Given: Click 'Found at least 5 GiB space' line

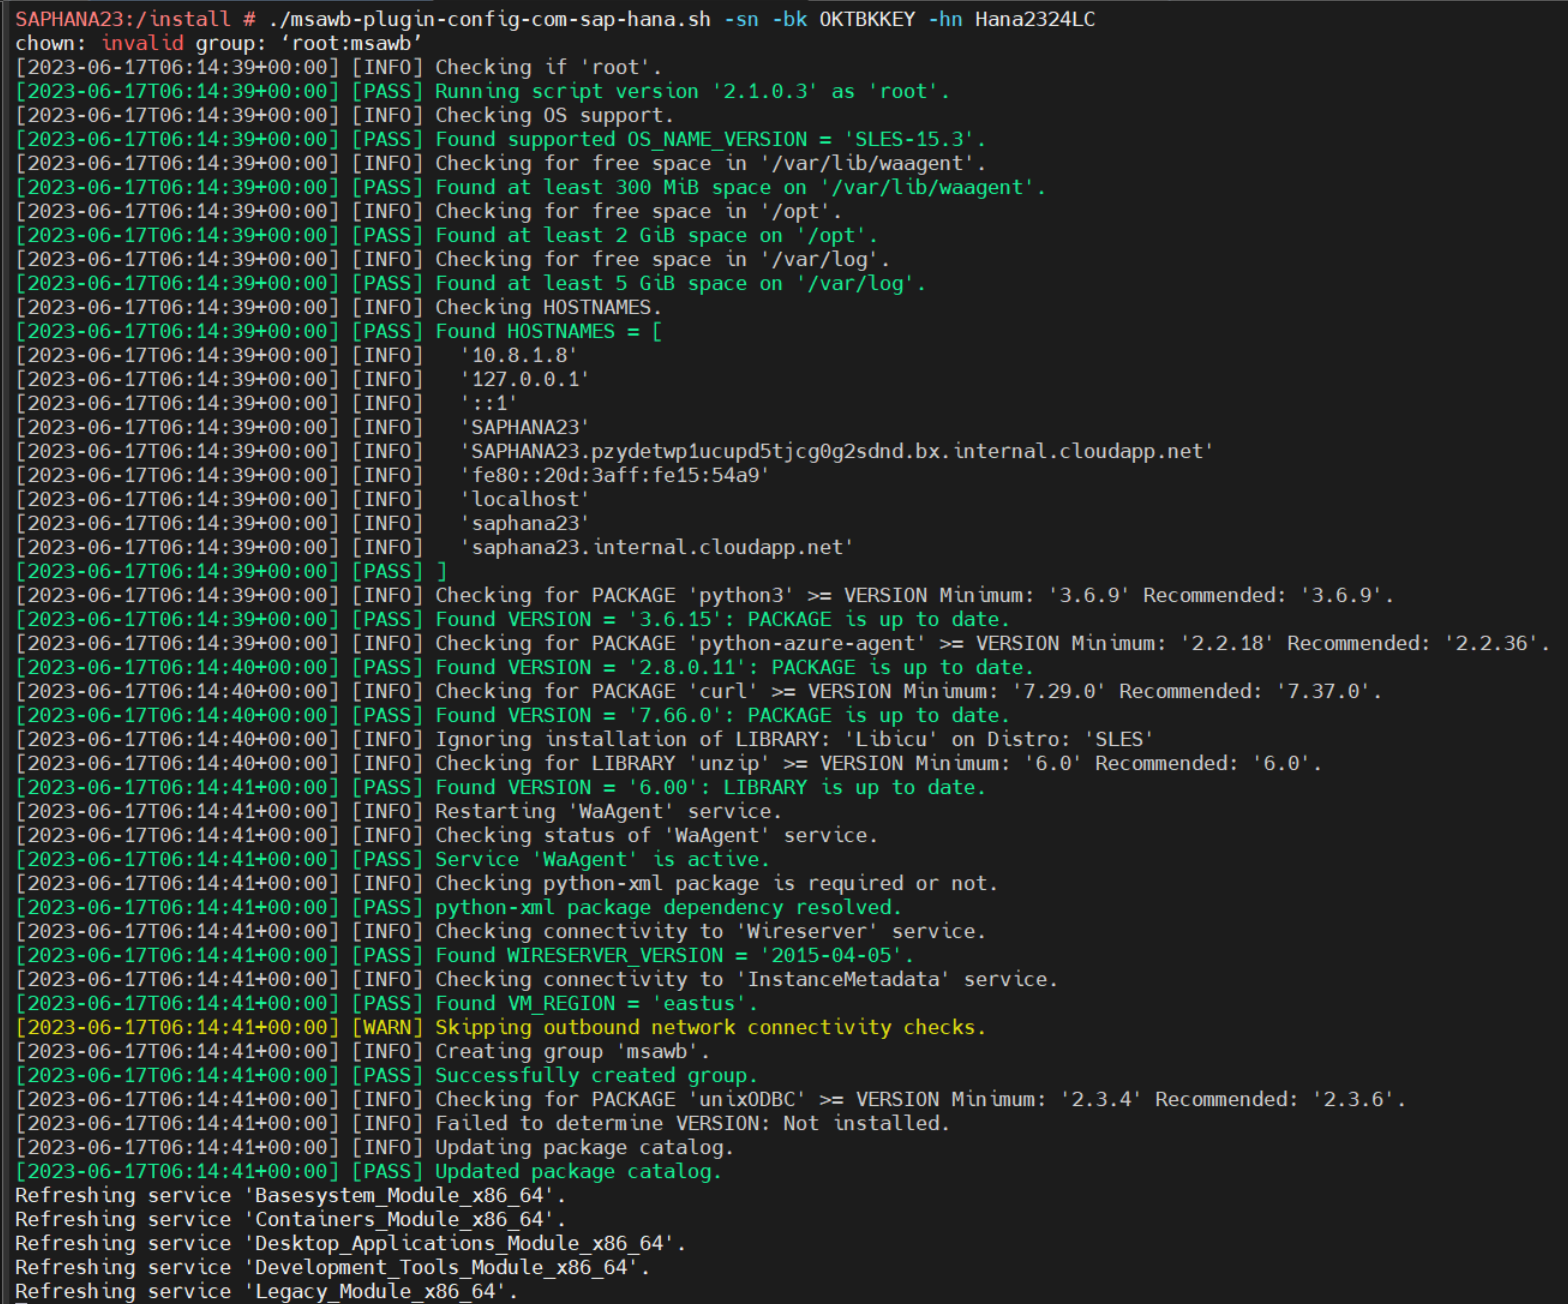Looking at the screenshot, I should coord(470,283).
